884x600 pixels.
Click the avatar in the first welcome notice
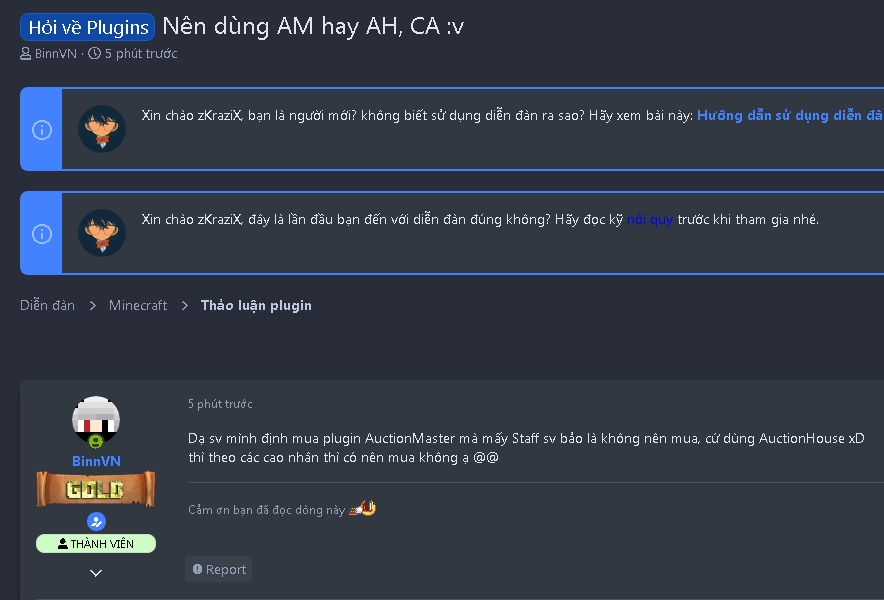102,129
